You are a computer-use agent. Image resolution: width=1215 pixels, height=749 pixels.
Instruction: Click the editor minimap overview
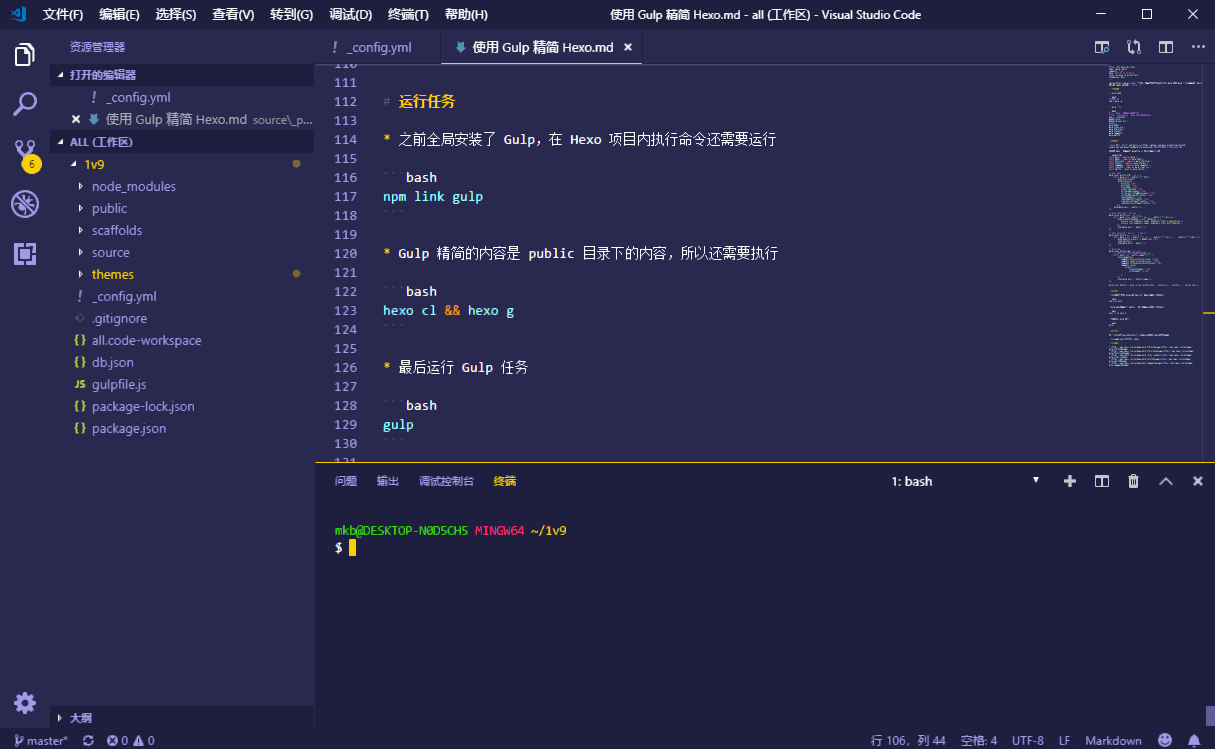[1154, 215]
